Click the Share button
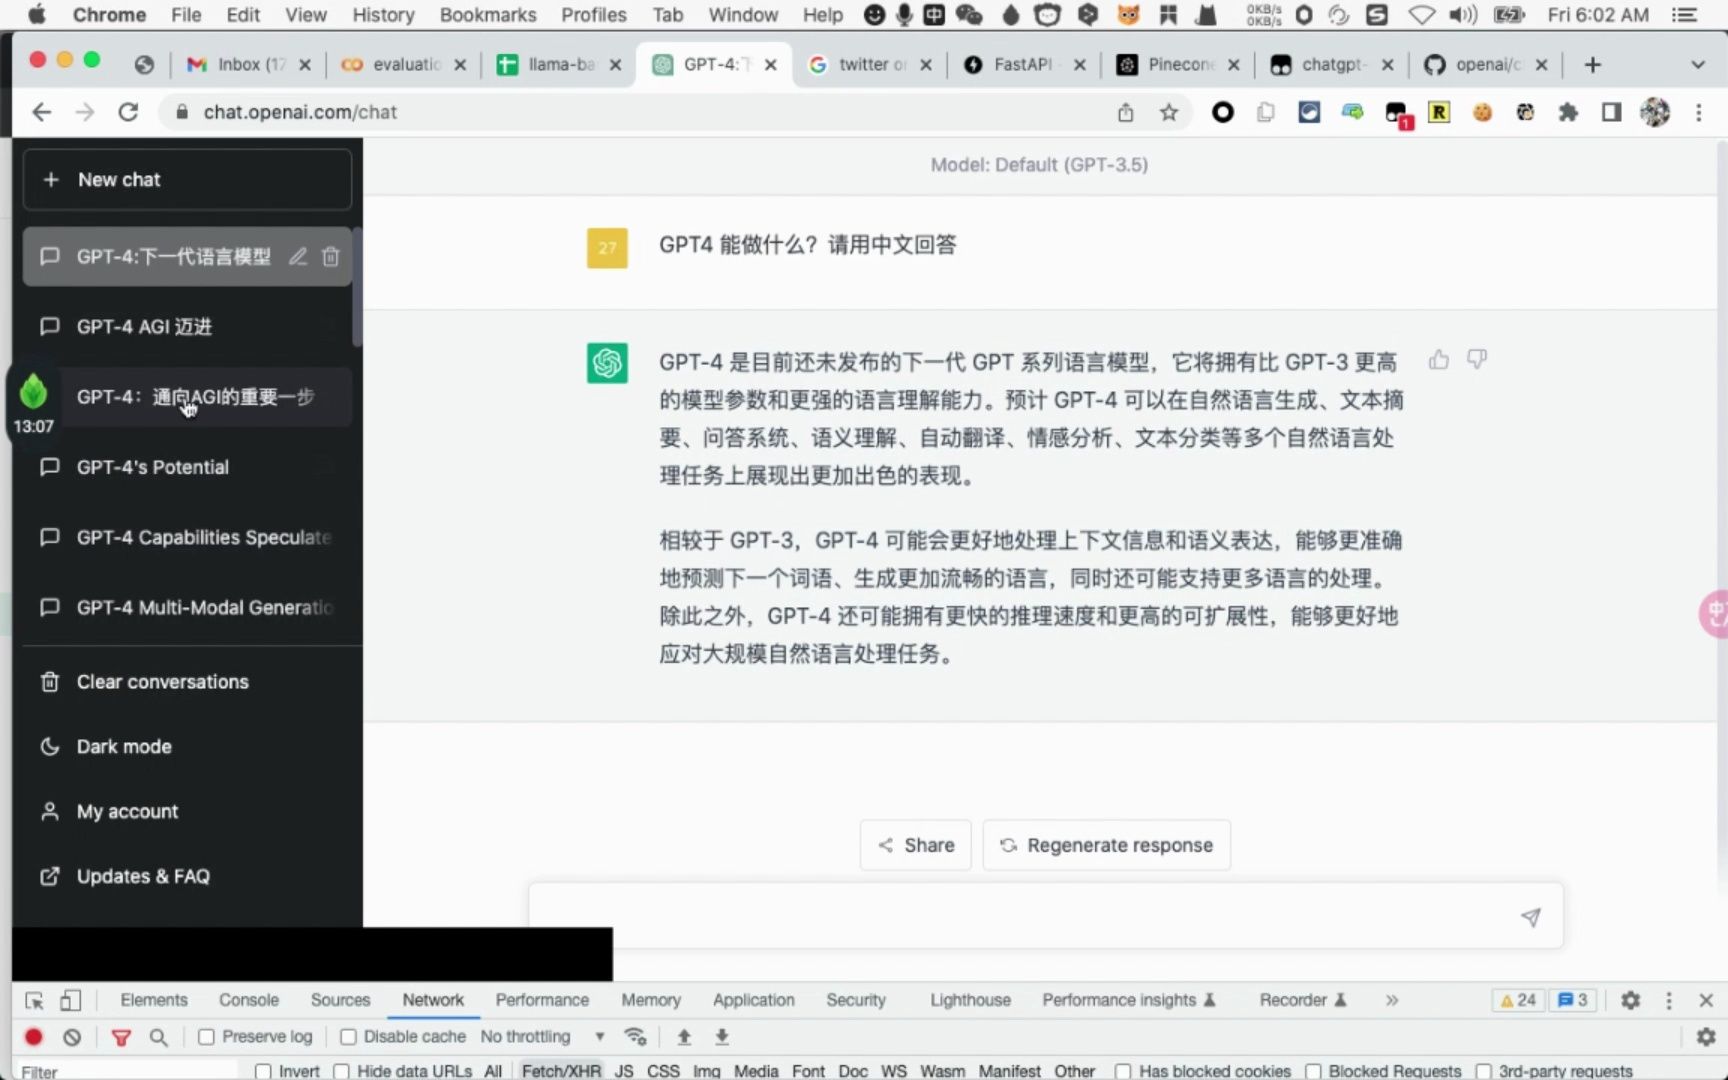 [x=916, y=845]
